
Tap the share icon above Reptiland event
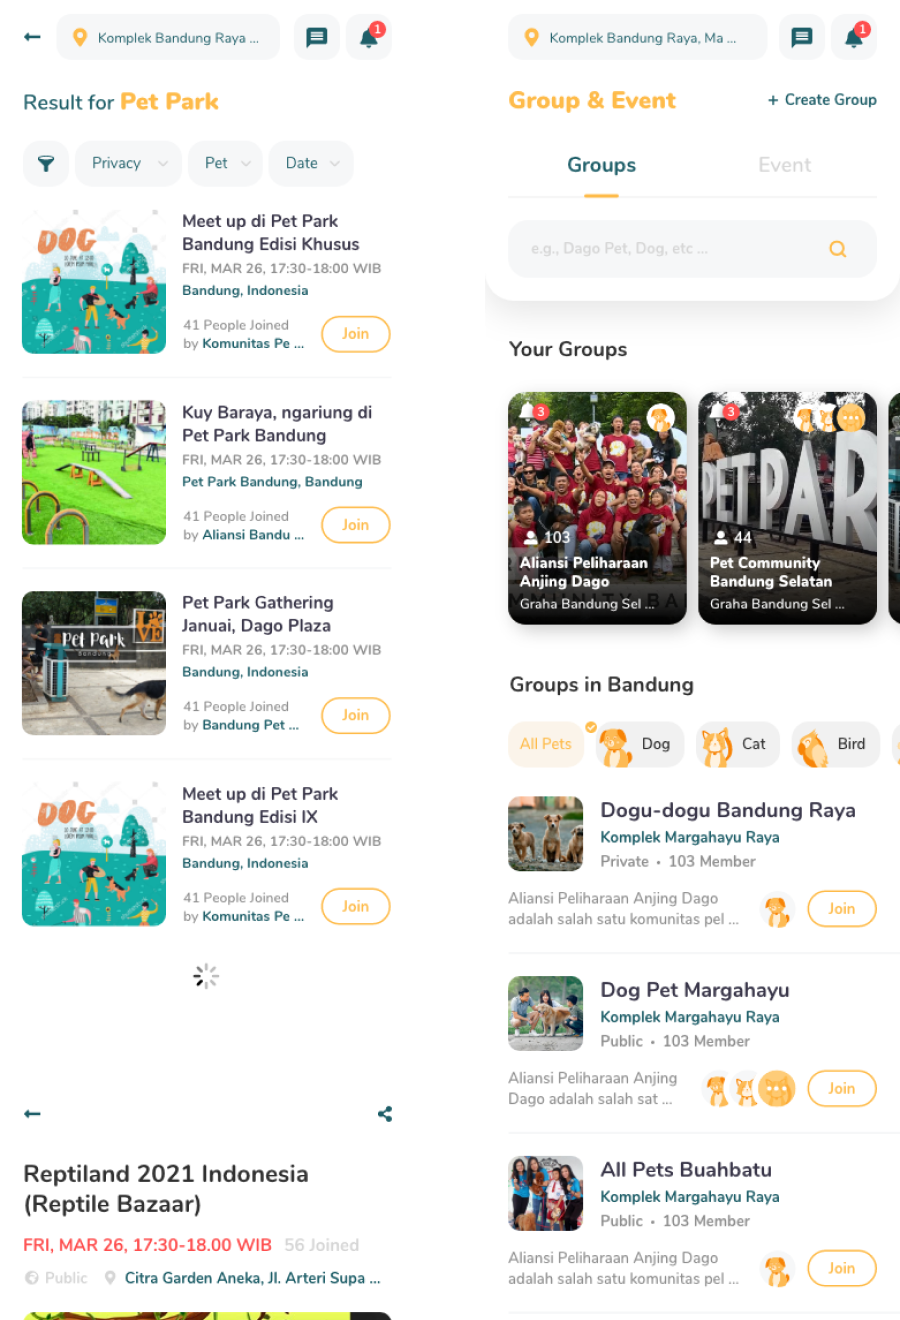point(385,1114)
